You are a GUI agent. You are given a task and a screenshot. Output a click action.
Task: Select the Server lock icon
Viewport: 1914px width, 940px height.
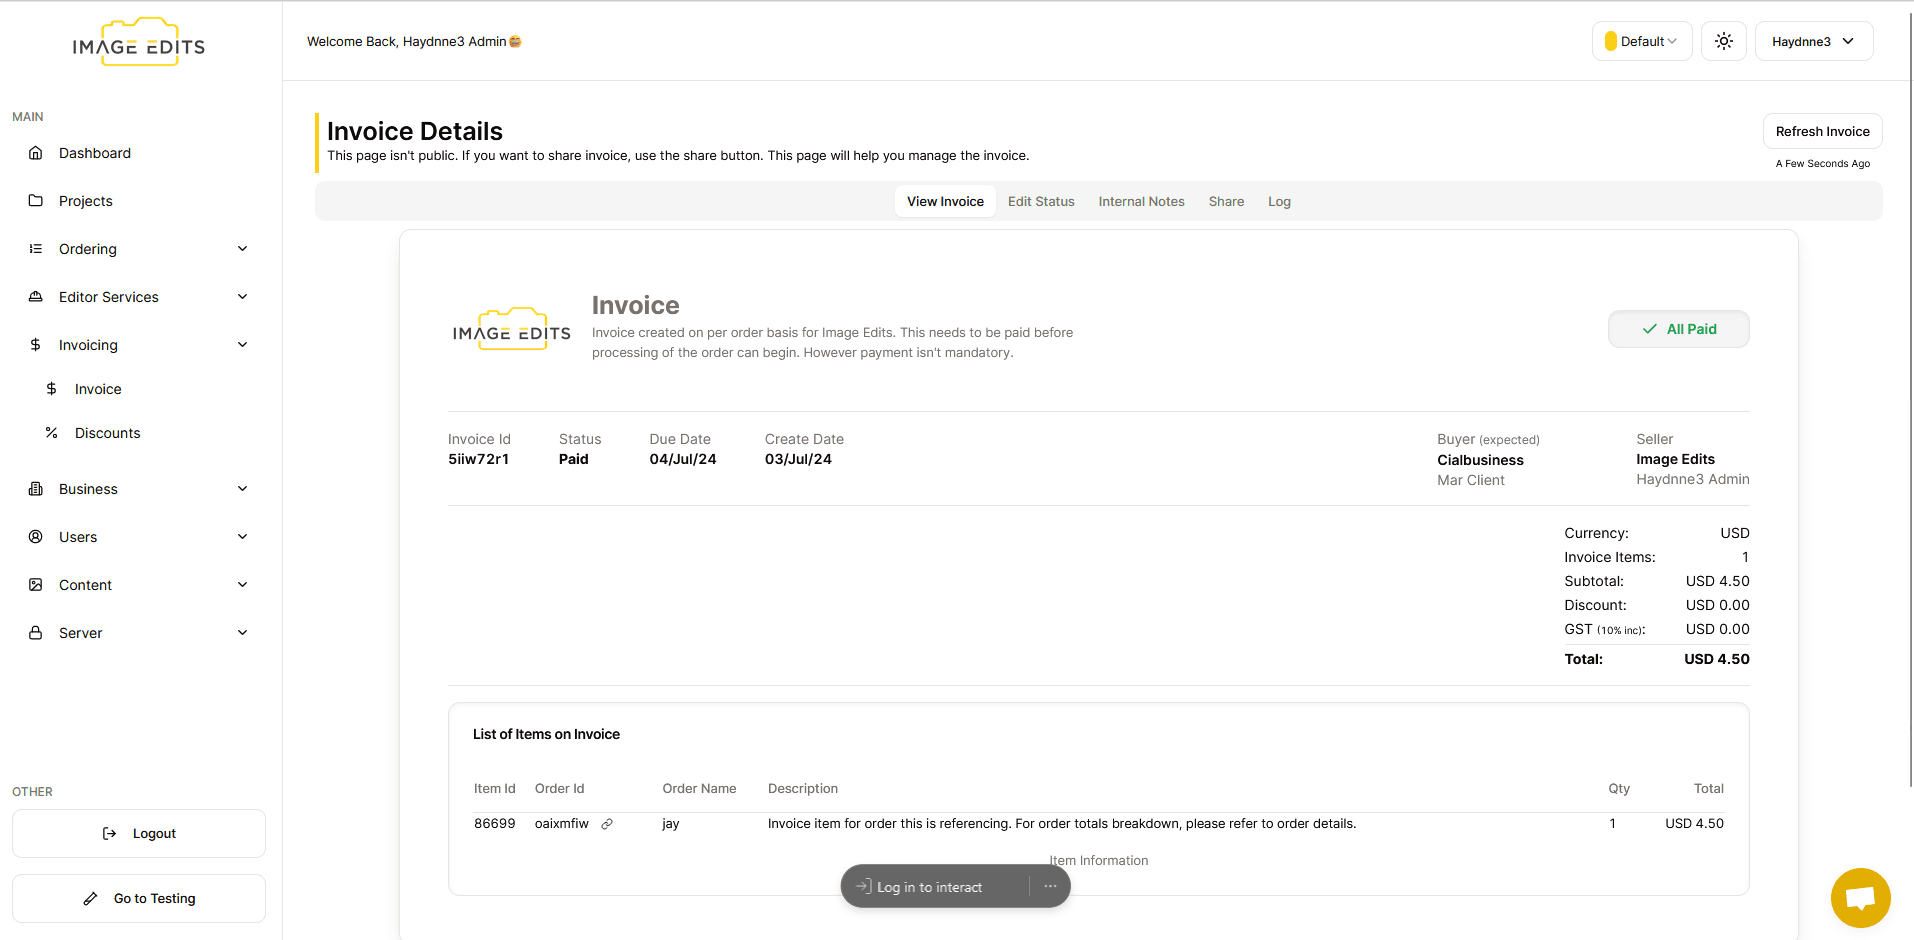pos(36,632)
